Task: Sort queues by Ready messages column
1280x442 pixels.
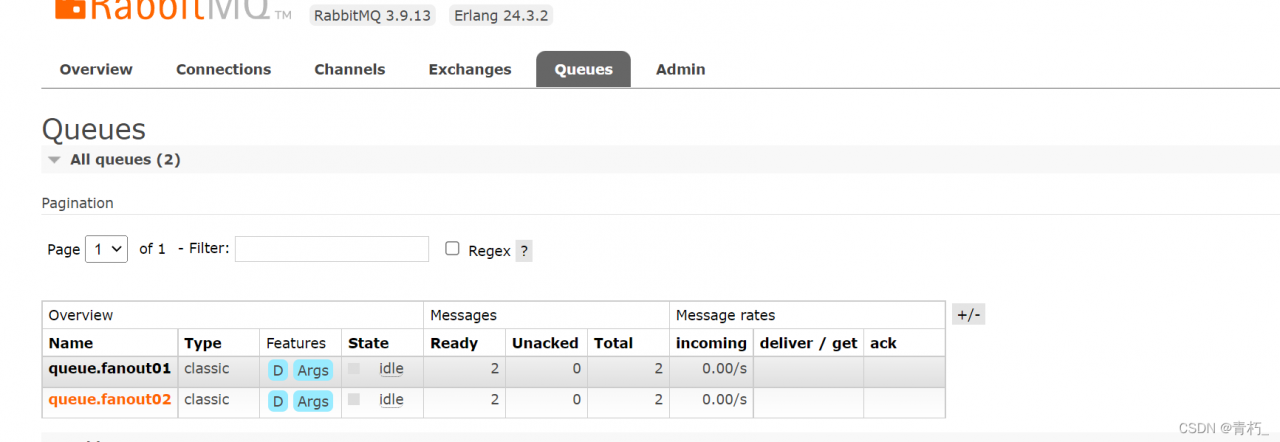Action: point(454,343)
